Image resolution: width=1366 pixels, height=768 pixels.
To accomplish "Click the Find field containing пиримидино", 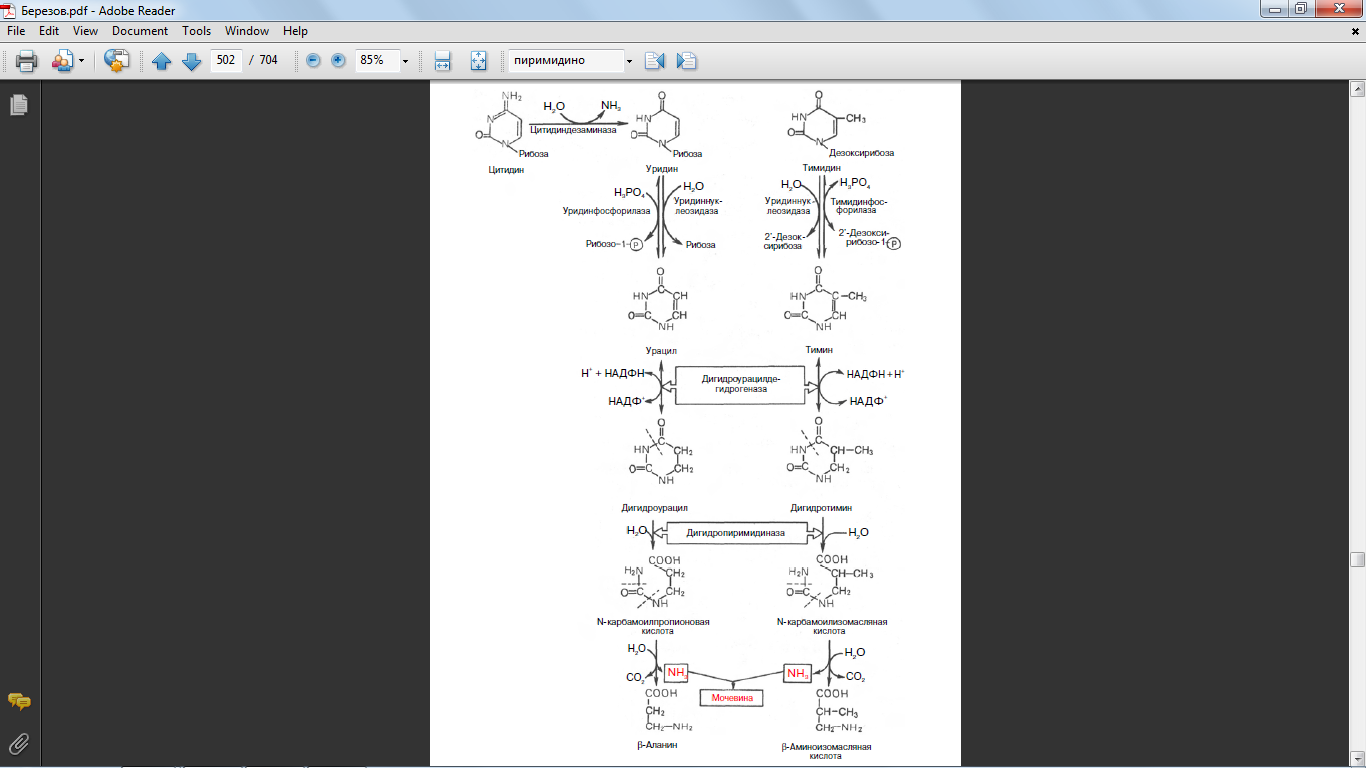I will click(565, 61).
